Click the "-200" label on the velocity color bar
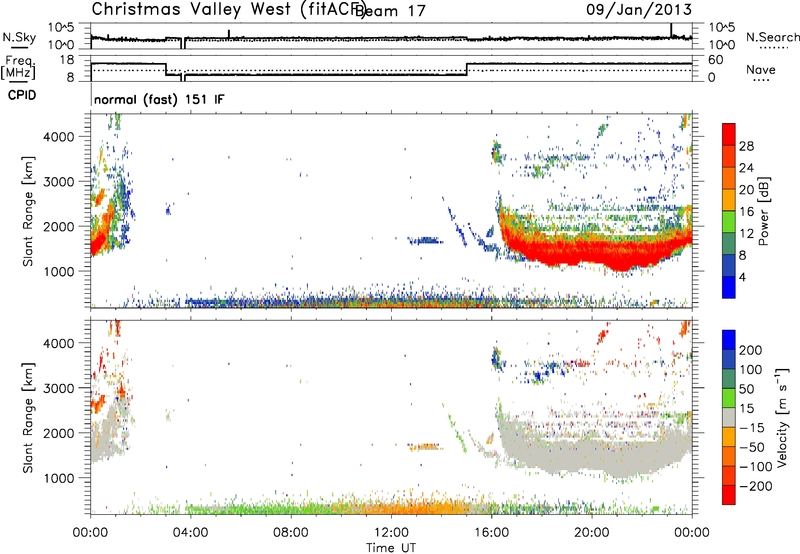 (755, 486)
